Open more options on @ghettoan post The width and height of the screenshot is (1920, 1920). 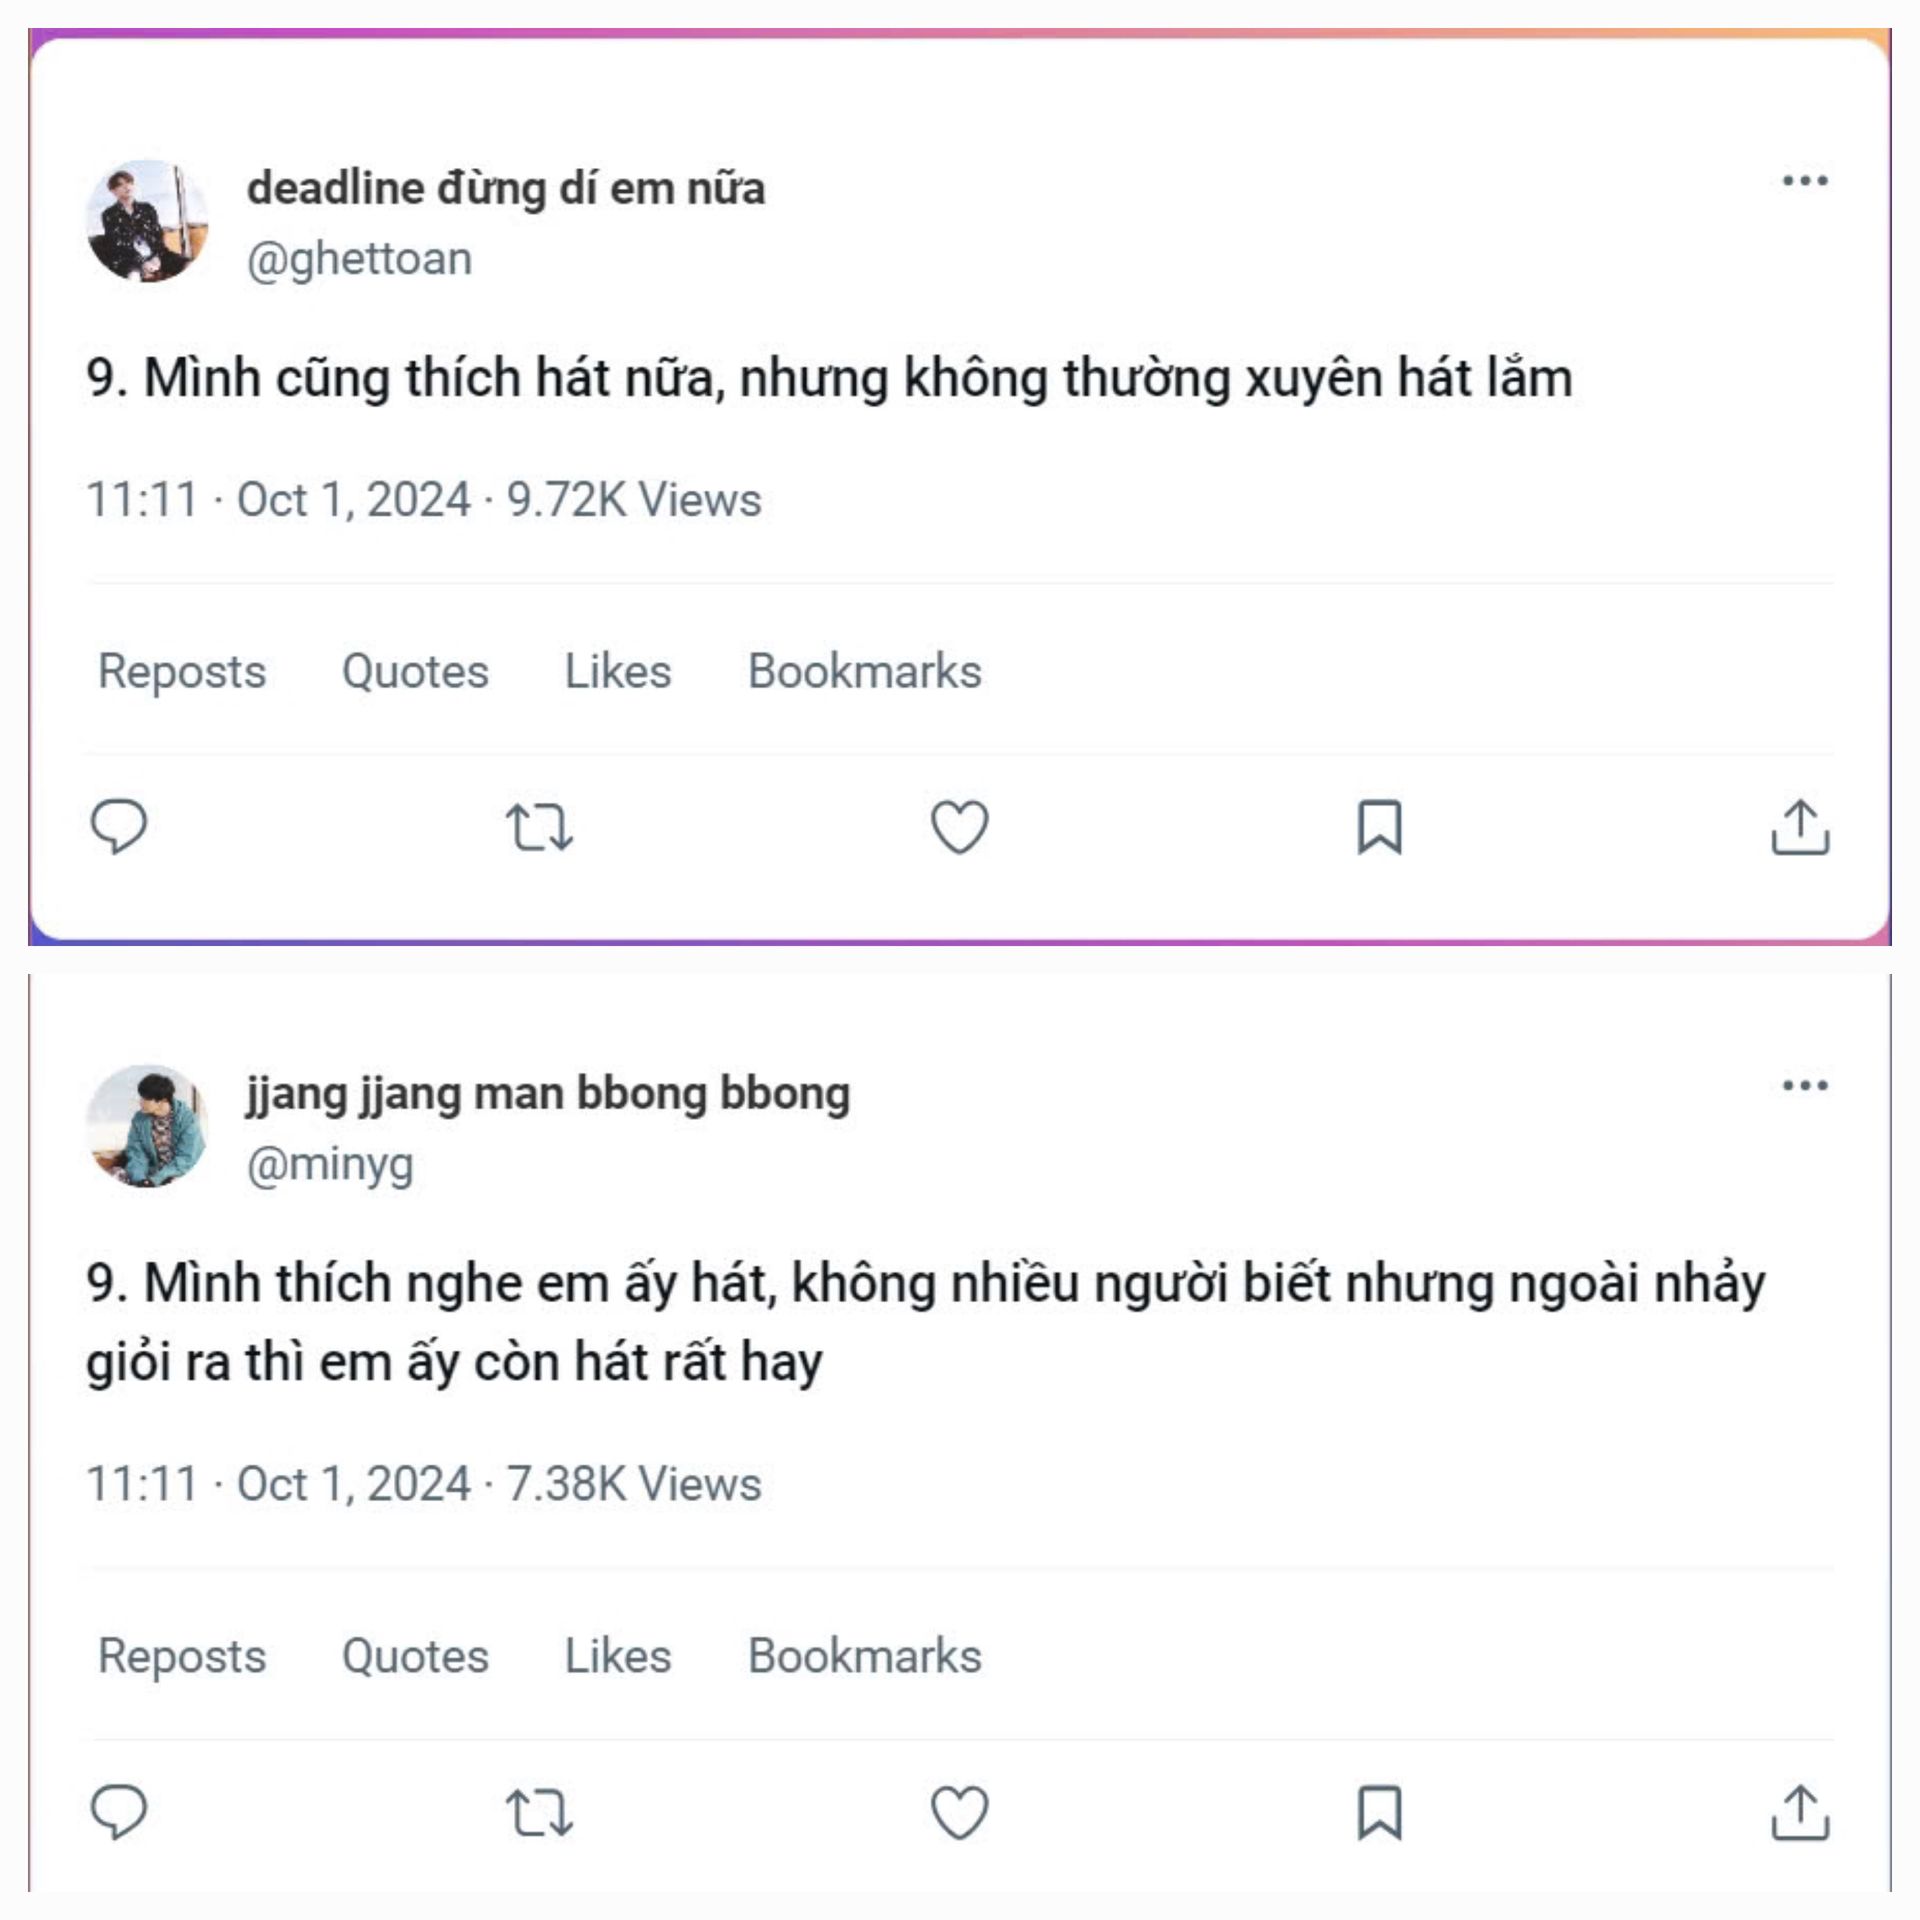point(1805,181)
